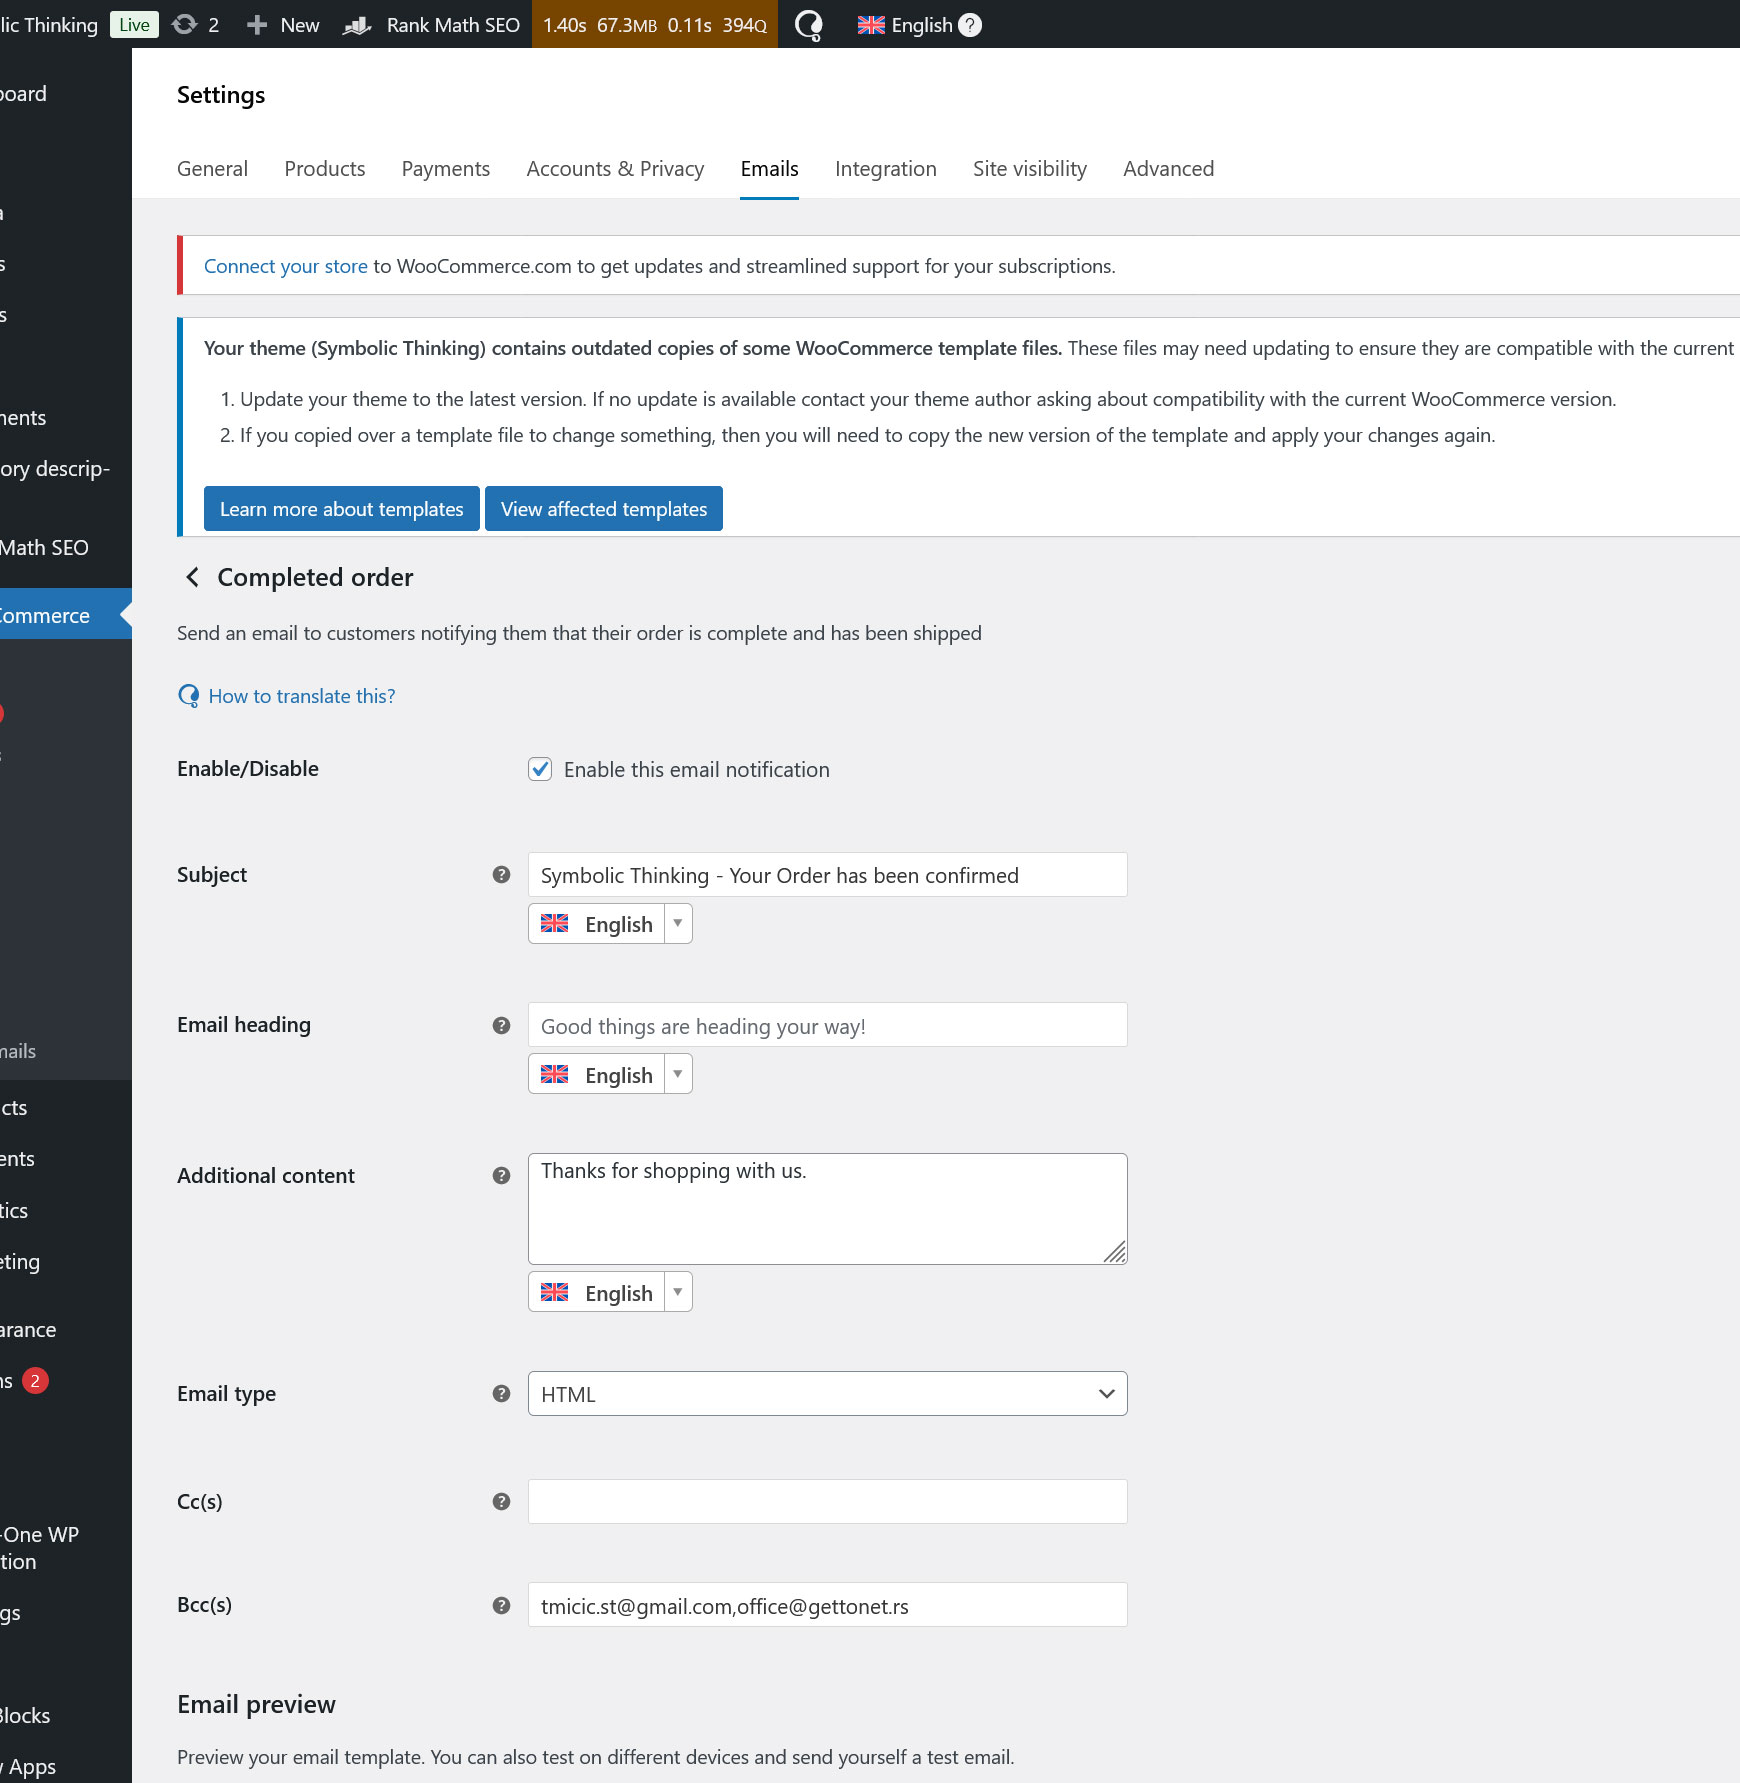Switch to the Advanced settings tab

tap(1169, 169)
